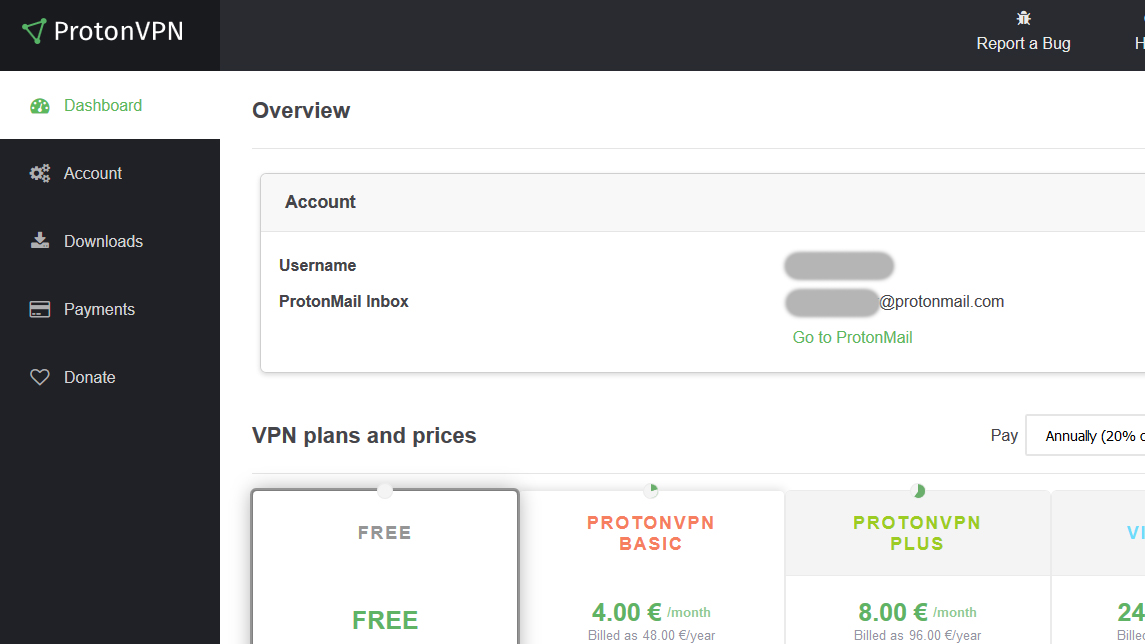
Task: Open the Account menu item
Action: (93, 174)
